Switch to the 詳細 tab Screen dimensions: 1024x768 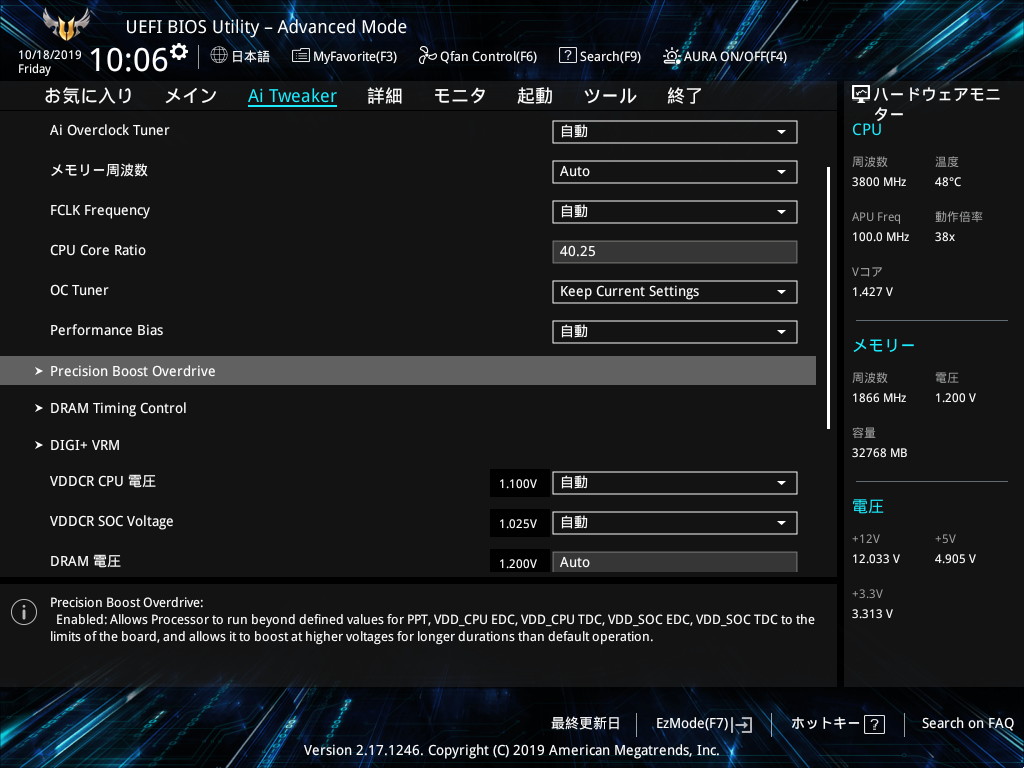pos(385,96)
